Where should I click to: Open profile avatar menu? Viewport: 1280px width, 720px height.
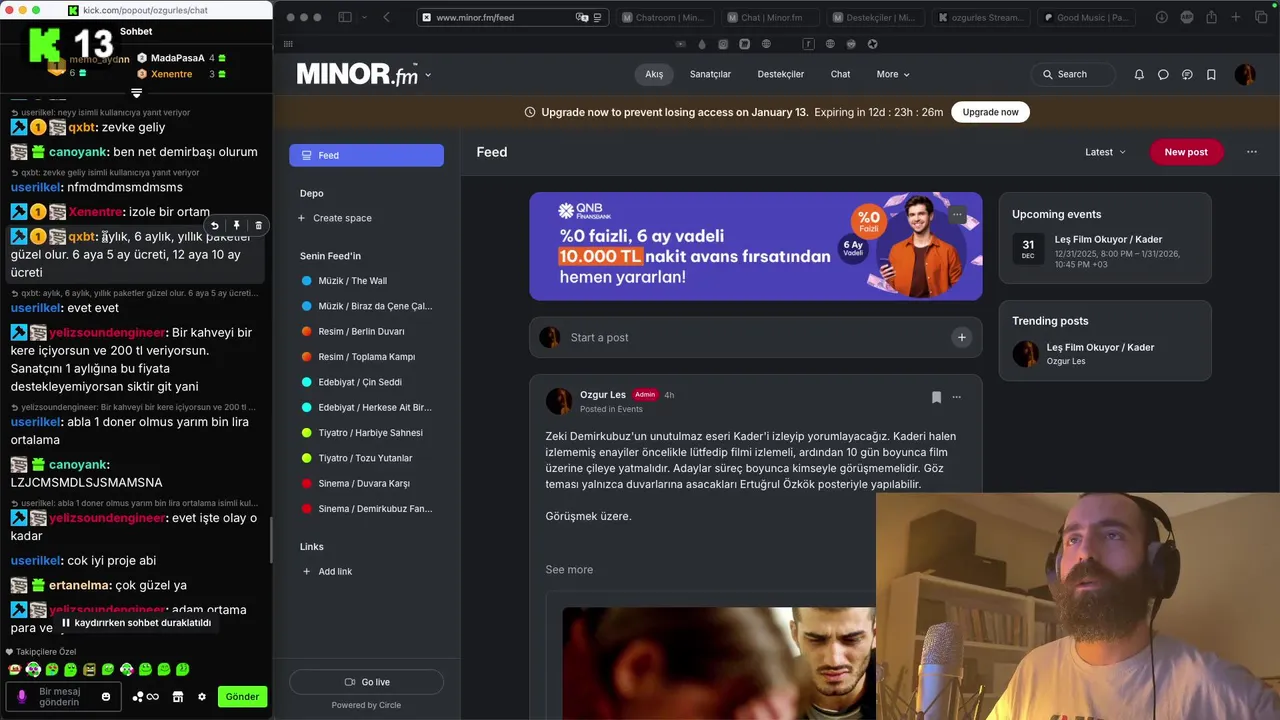pos(1245,74)
